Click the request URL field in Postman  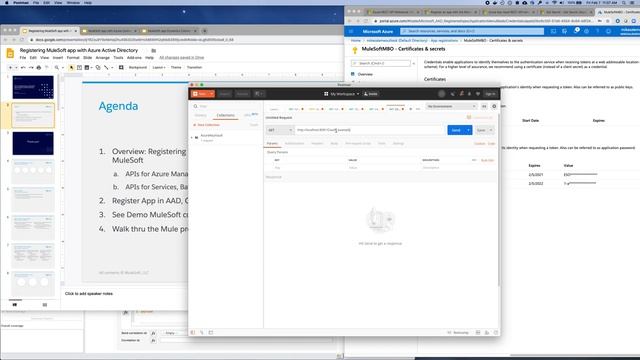tap(369, 130)
